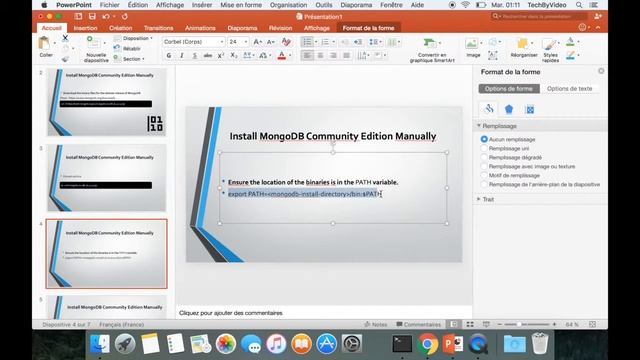Apply superscript X² formatting
Screen dimensions: 640x360
click(221, 56)
